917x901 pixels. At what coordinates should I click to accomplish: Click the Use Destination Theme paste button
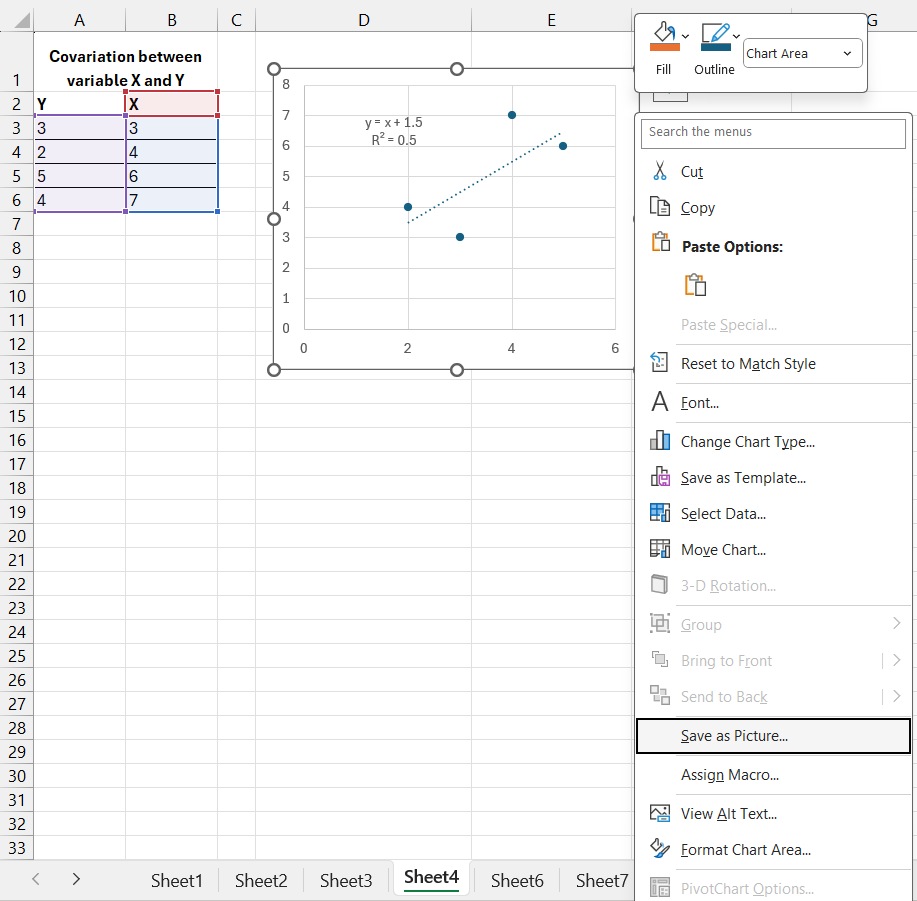pos(695,285)
